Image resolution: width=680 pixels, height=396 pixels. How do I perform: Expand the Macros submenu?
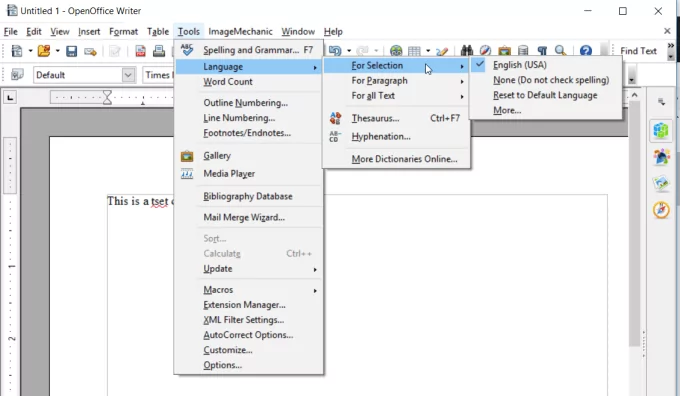tap(248, 290)
